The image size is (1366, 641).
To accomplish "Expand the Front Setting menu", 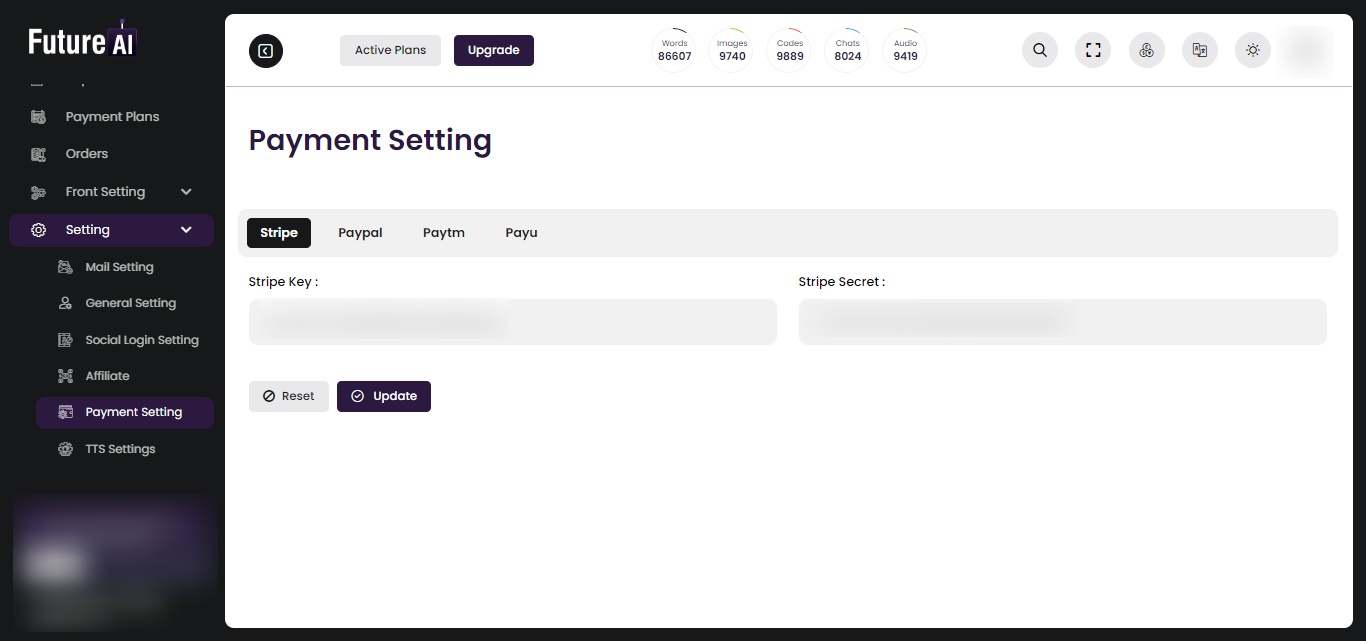I will [104, 191].
